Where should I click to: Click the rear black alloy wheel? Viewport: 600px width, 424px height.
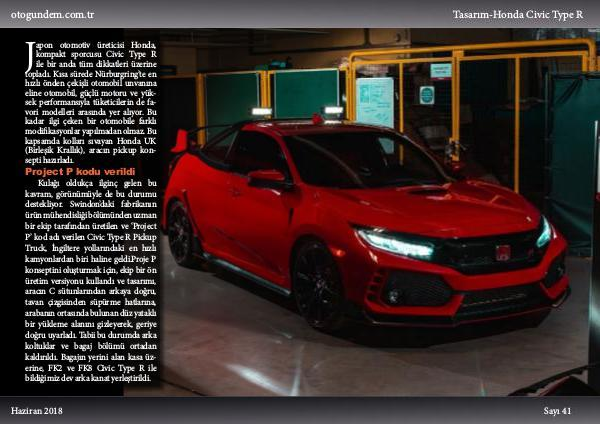click(x=183, y=233)
